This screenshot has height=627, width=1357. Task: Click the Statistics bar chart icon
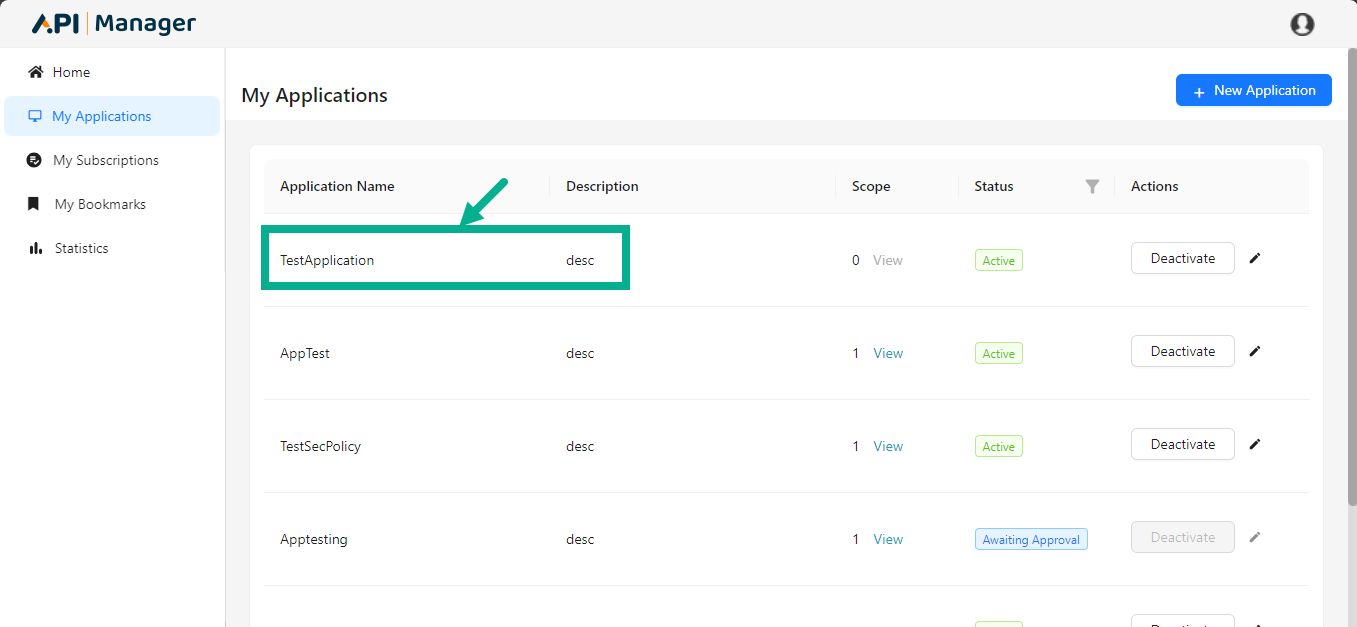[36, 248]
